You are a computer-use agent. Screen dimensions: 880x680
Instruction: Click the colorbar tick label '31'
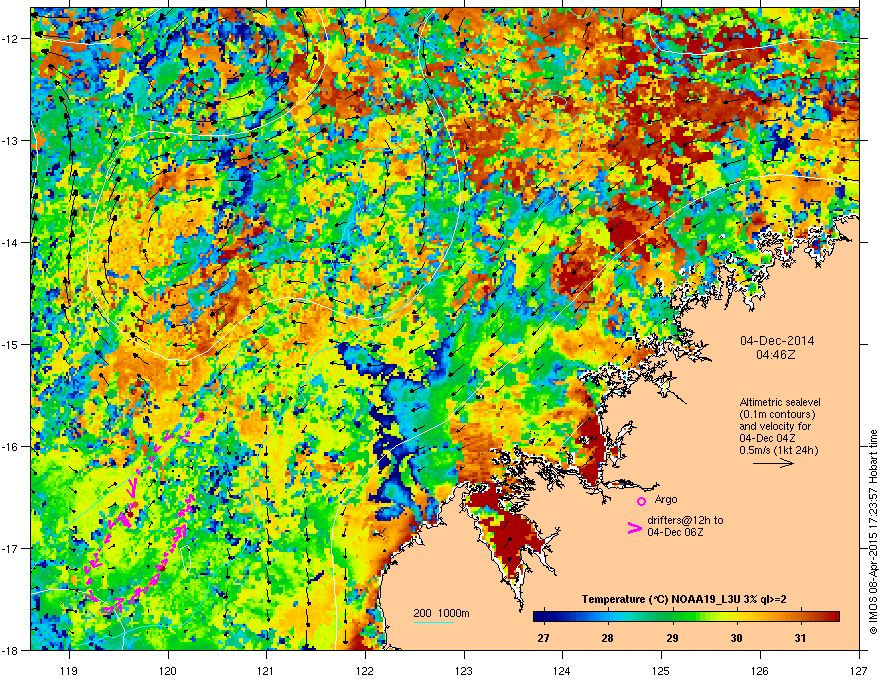pyautogui.click(x=800, y=638)
